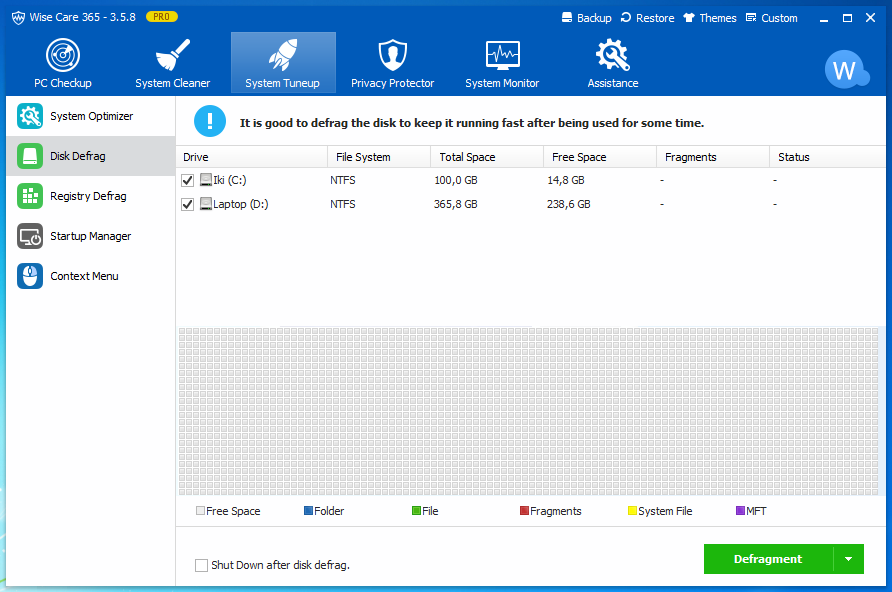Start defrag with Defragment button
892x592 pixels.
pos(768,559)
